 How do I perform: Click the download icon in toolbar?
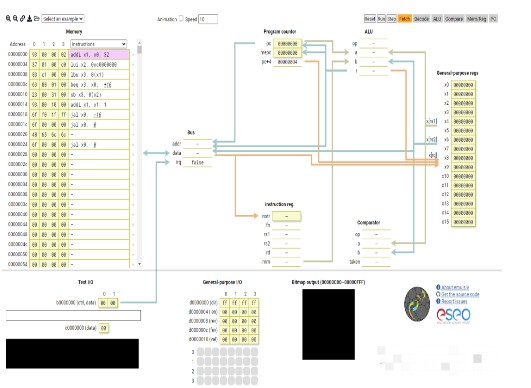click(x=29, y=19)
